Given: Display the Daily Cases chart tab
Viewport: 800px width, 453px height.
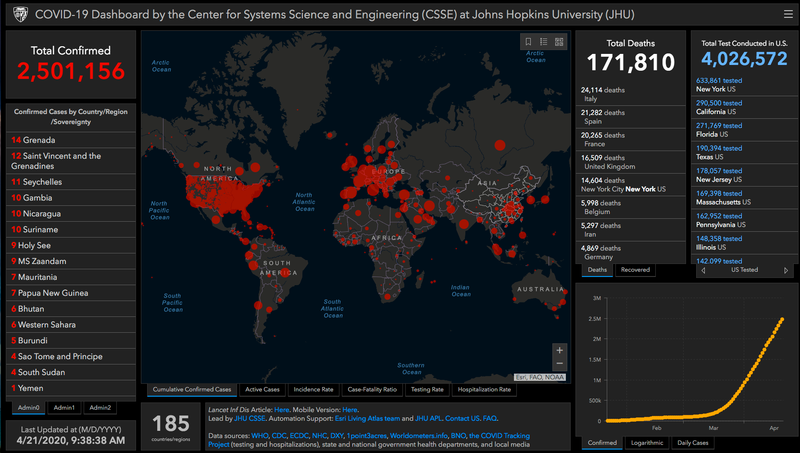Looking at the screenshot, I should (695, 442).
